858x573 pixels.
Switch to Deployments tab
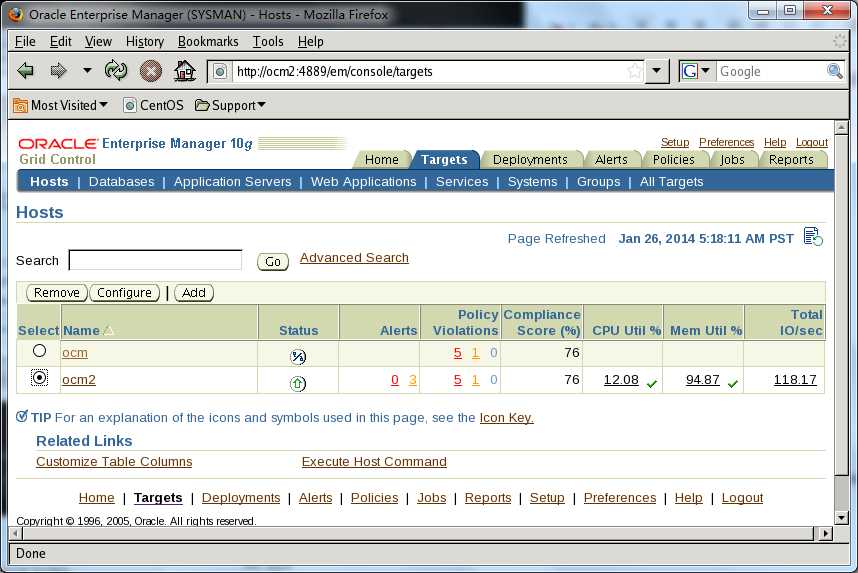click(x=530, y=159)
